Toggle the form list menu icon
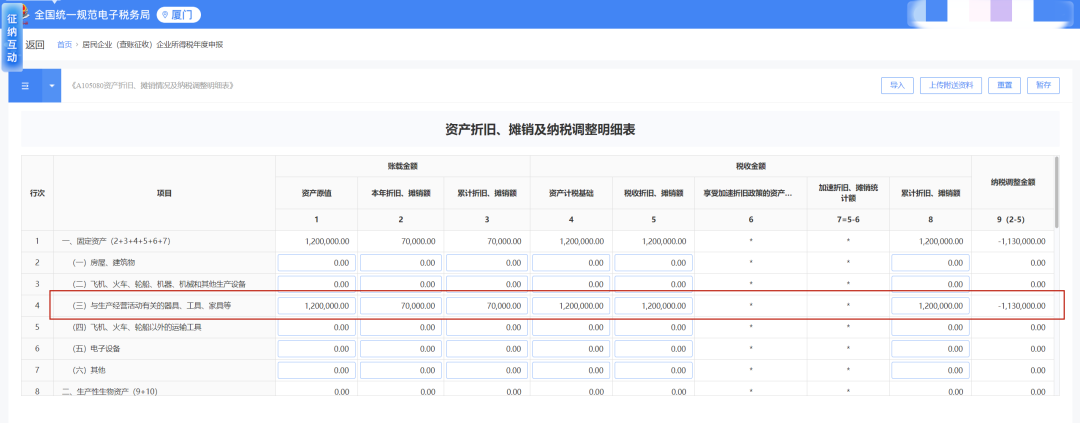The height and width of the screenshot is (423, 1080). tap(25, 86)
